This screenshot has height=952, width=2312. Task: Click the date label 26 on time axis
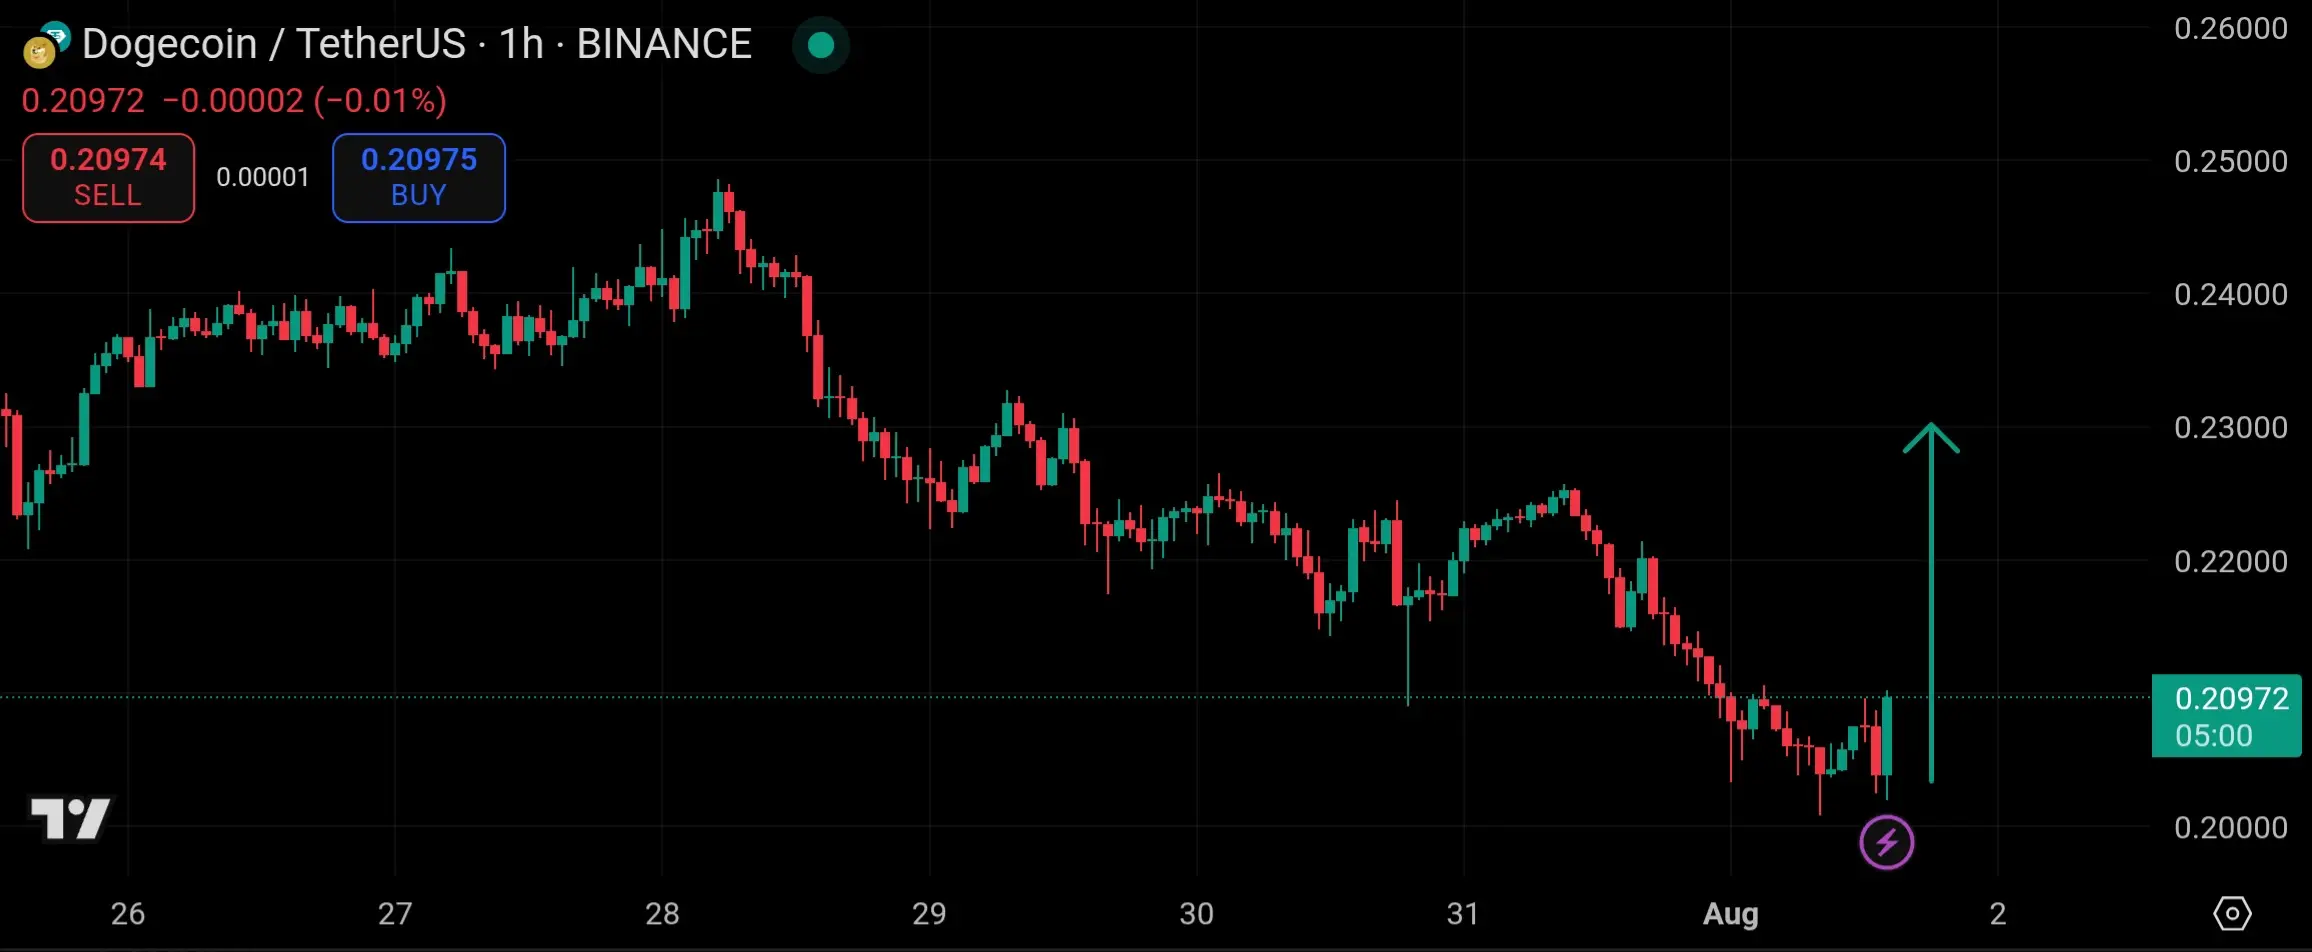tap(128, 913)
